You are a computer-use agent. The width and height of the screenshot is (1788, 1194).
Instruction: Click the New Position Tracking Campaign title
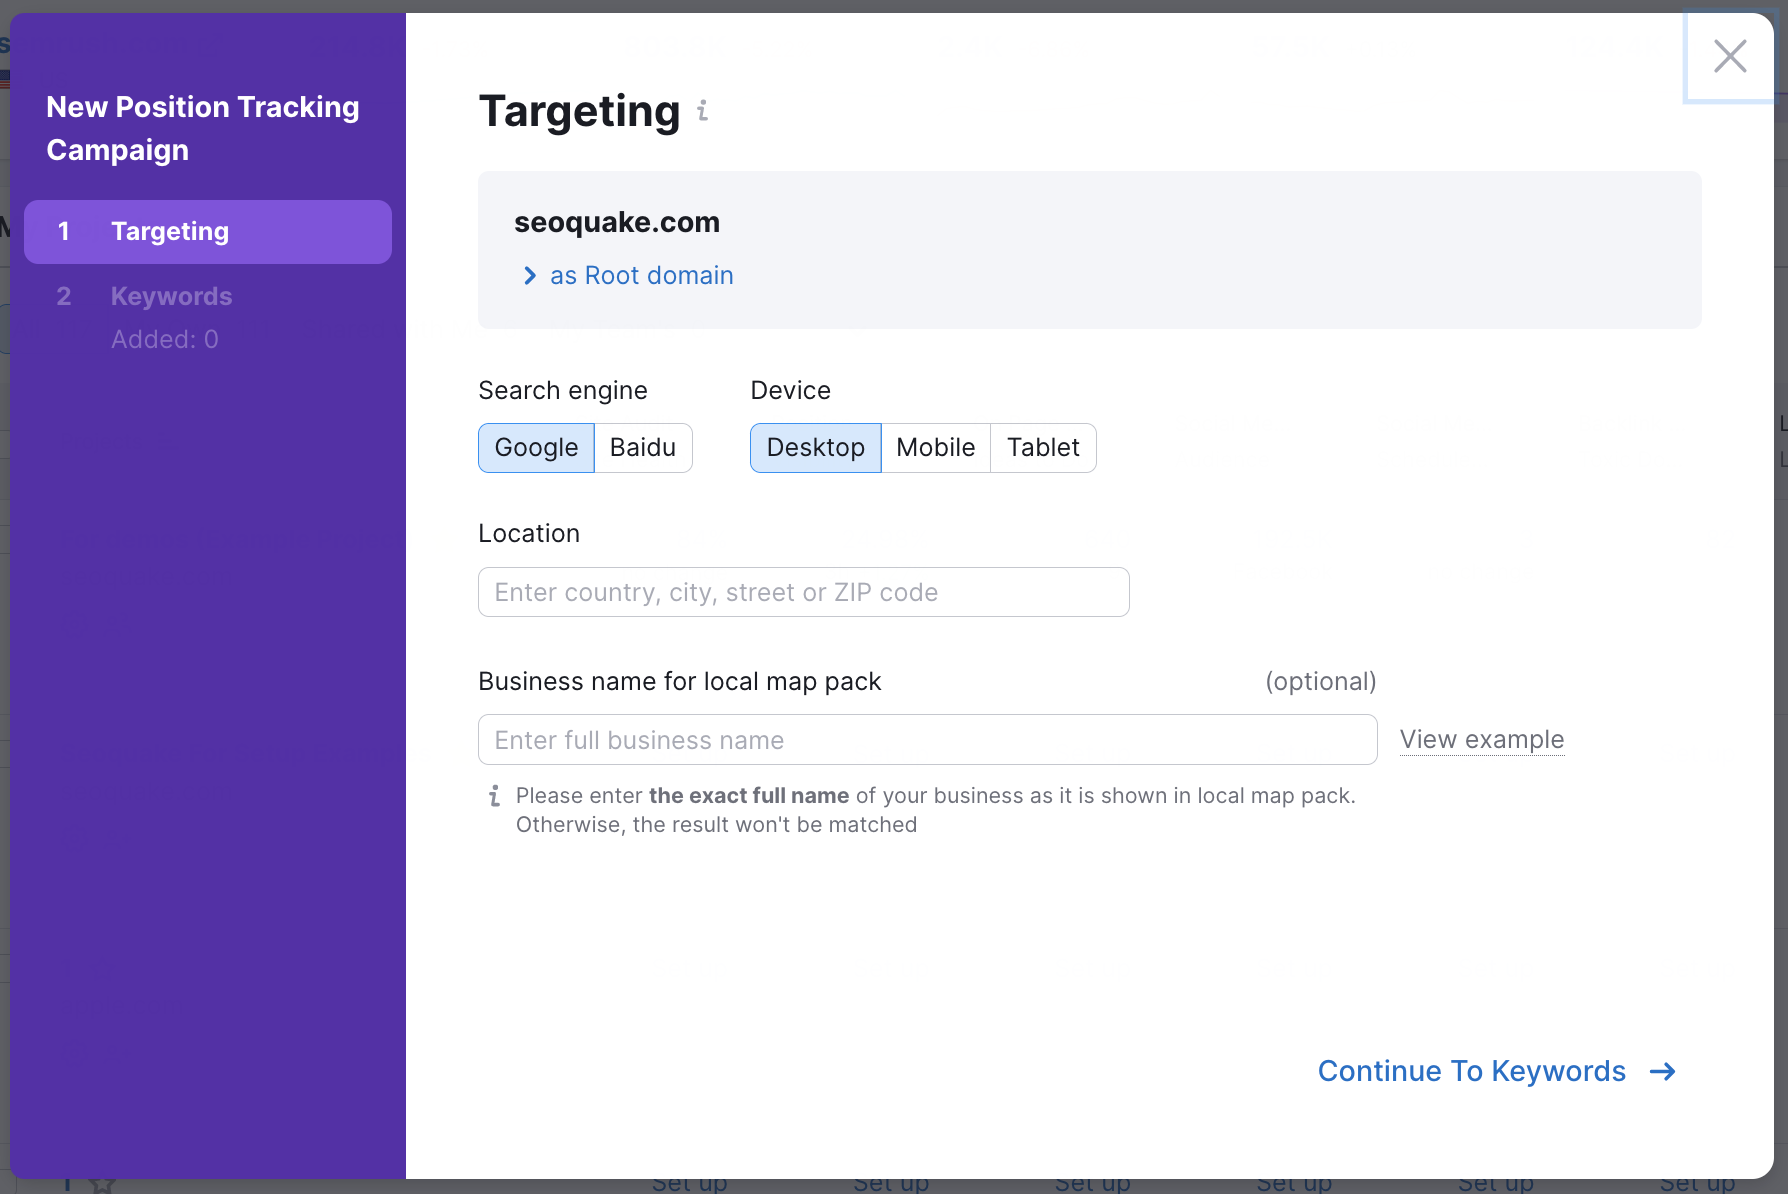pos(203,128)
